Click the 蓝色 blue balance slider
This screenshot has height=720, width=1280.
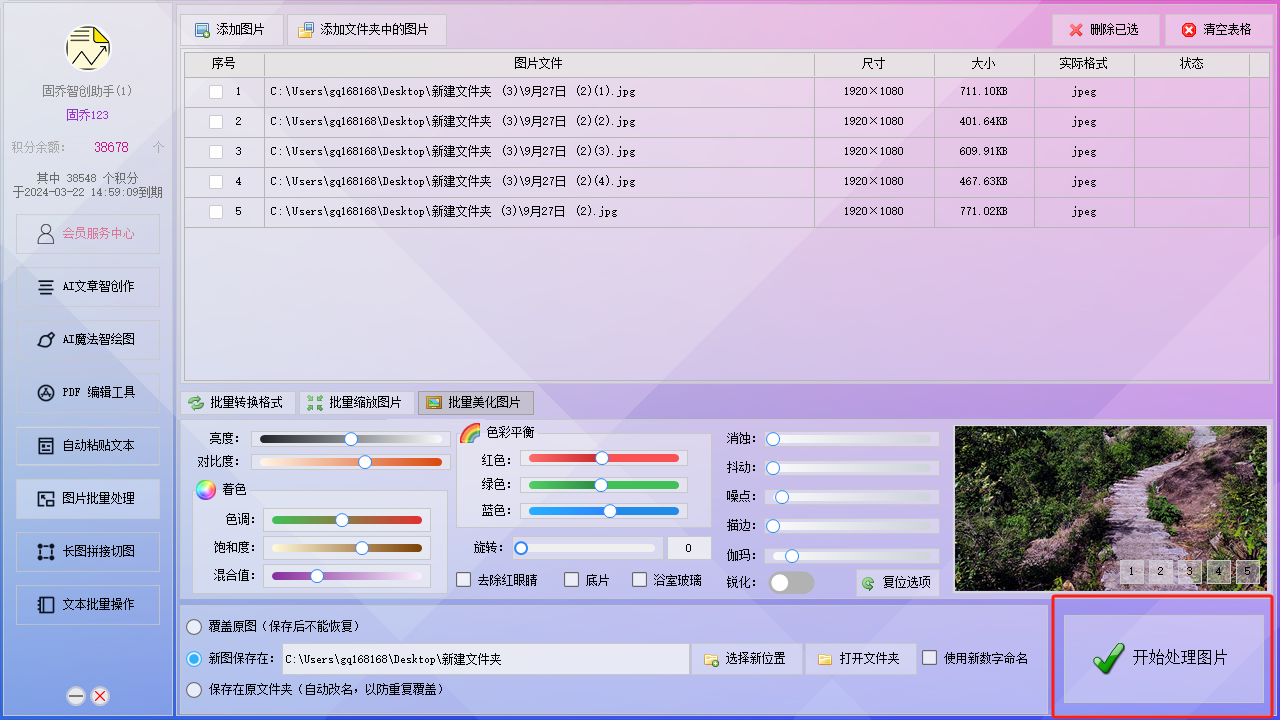pyautogui.click(x=604, y=511)
